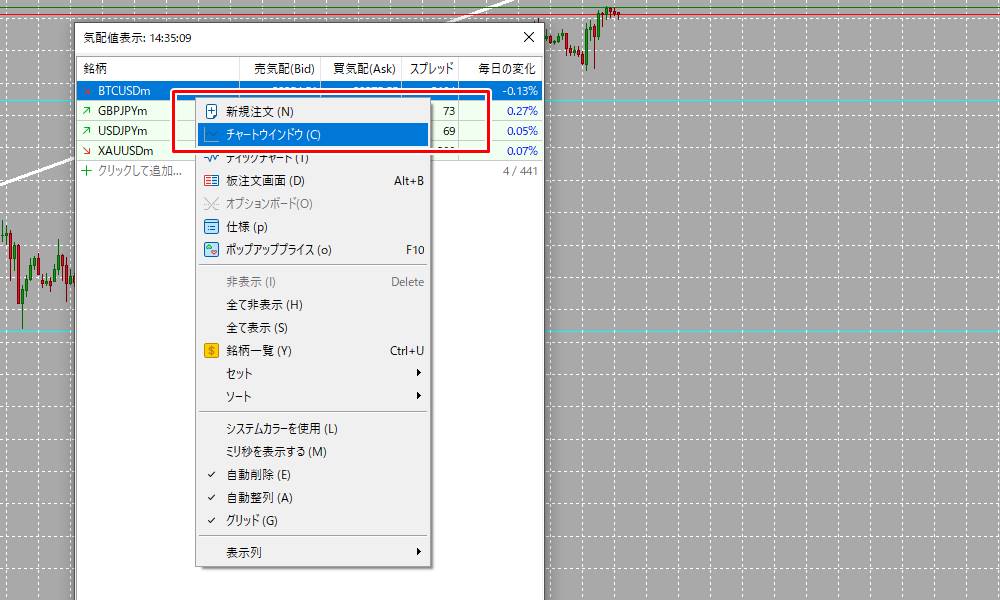This screenshot has width=1000, height=600.
Task: Click the Chart Window (チャートウインドウ) icon
Action: click(211, 134)
